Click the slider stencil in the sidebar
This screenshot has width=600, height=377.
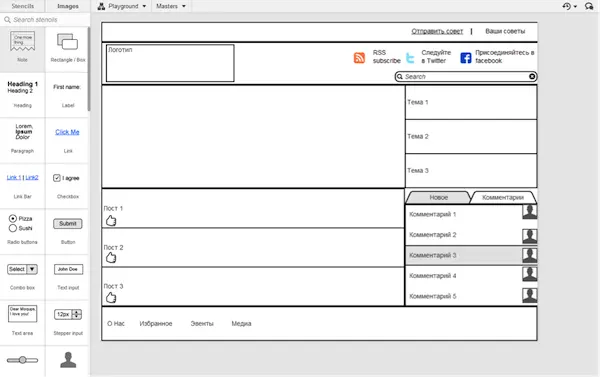coord(23,360)
